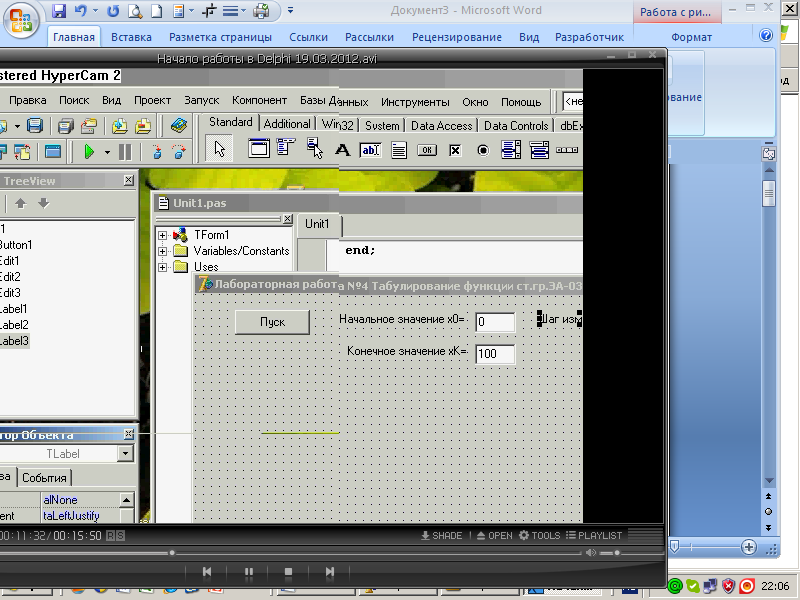
Task: Click the Step Over debug icon
Action: (x=179, y=152)
